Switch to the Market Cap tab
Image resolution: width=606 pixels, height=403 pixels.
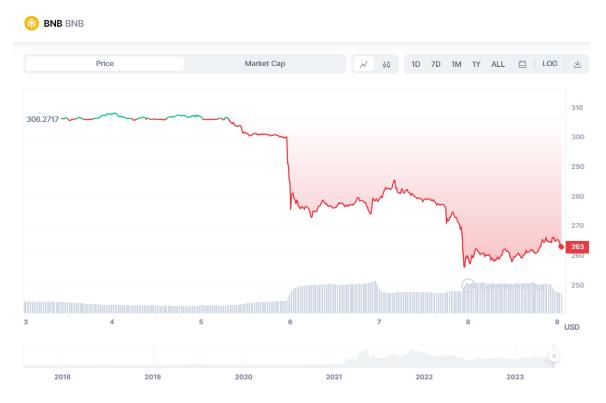point(264,64)
